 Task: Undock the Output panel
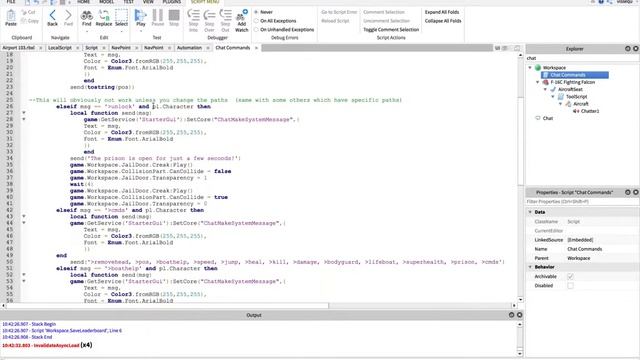tap(511, 315)
